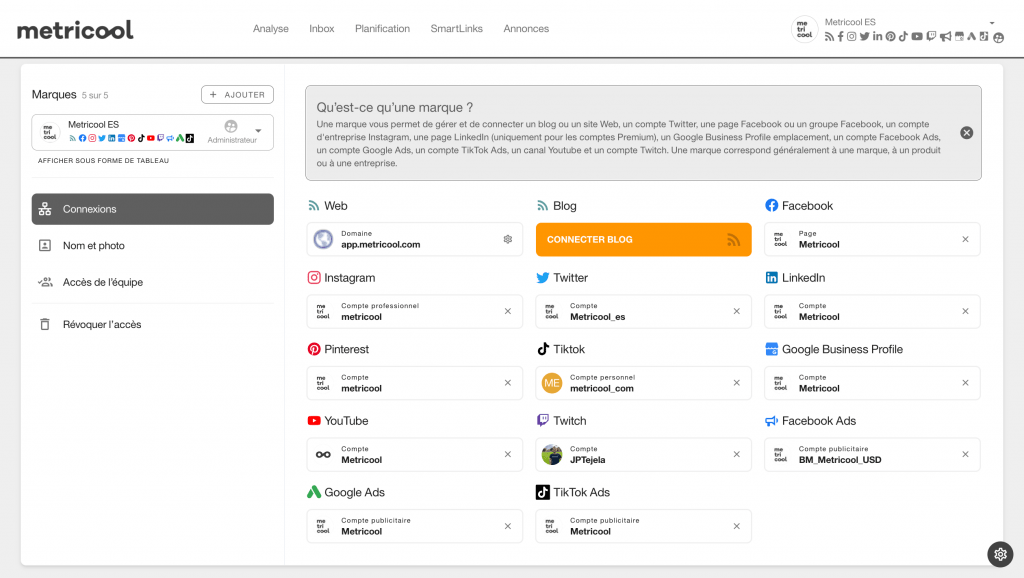Click the LinkedIn logo icon heading
This screenshot has height=578, width=1024.
click(771, 278)
